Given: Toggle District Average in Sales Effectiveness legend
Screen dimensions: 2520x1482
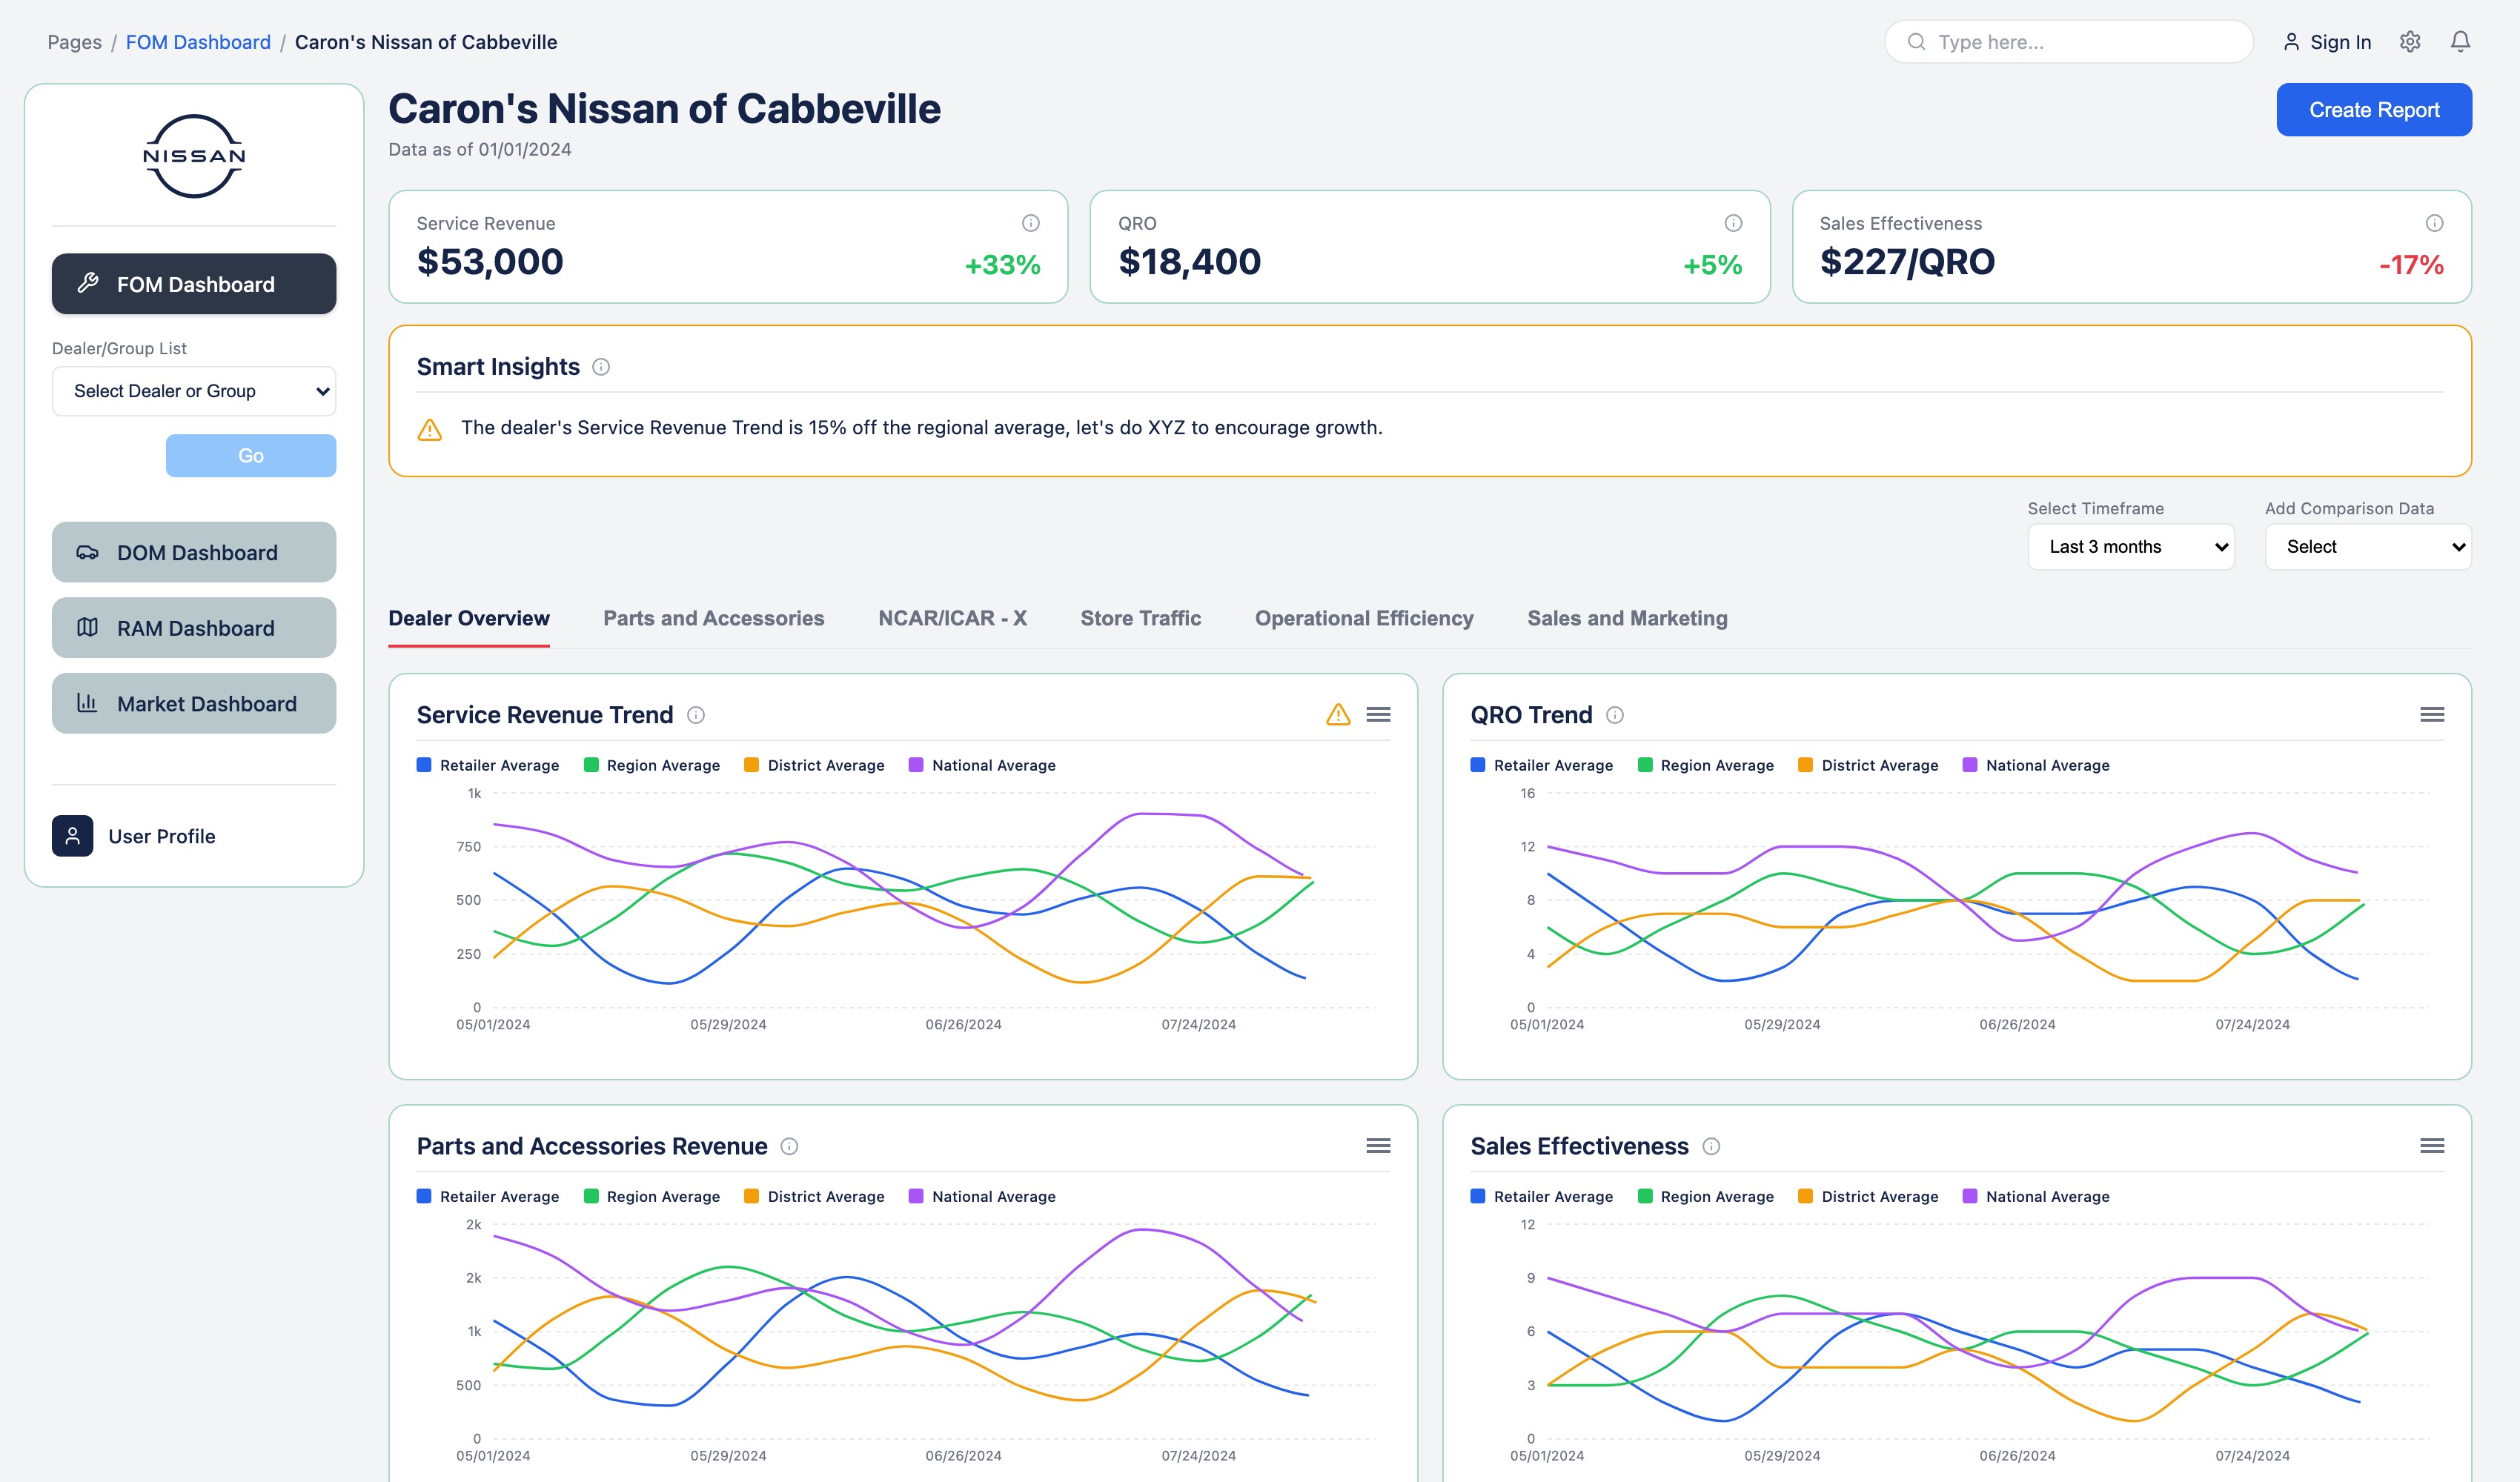Looking at the screenshot, I should [x=1868, y=1196].
